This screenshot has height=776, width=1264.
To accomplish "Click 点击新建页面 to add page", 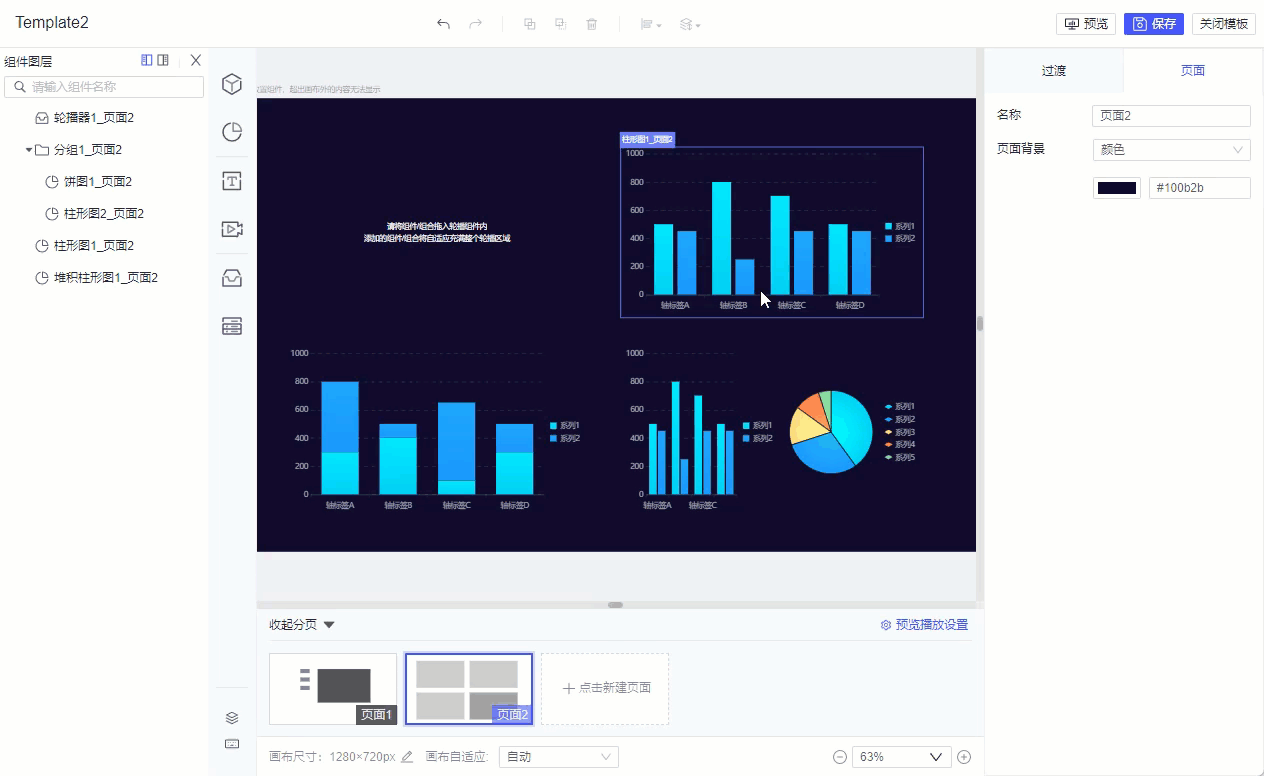I will pyautogui.click(x=605, y=689).
